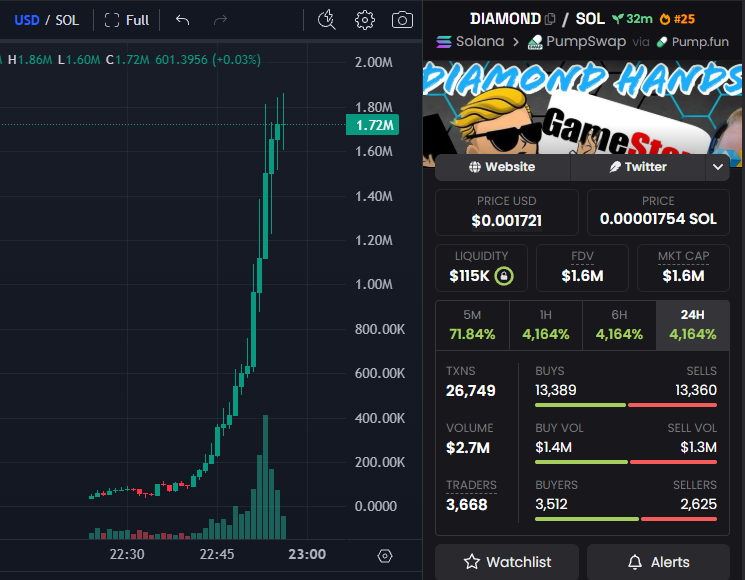Click the TXNS 26,749 value

470,390
